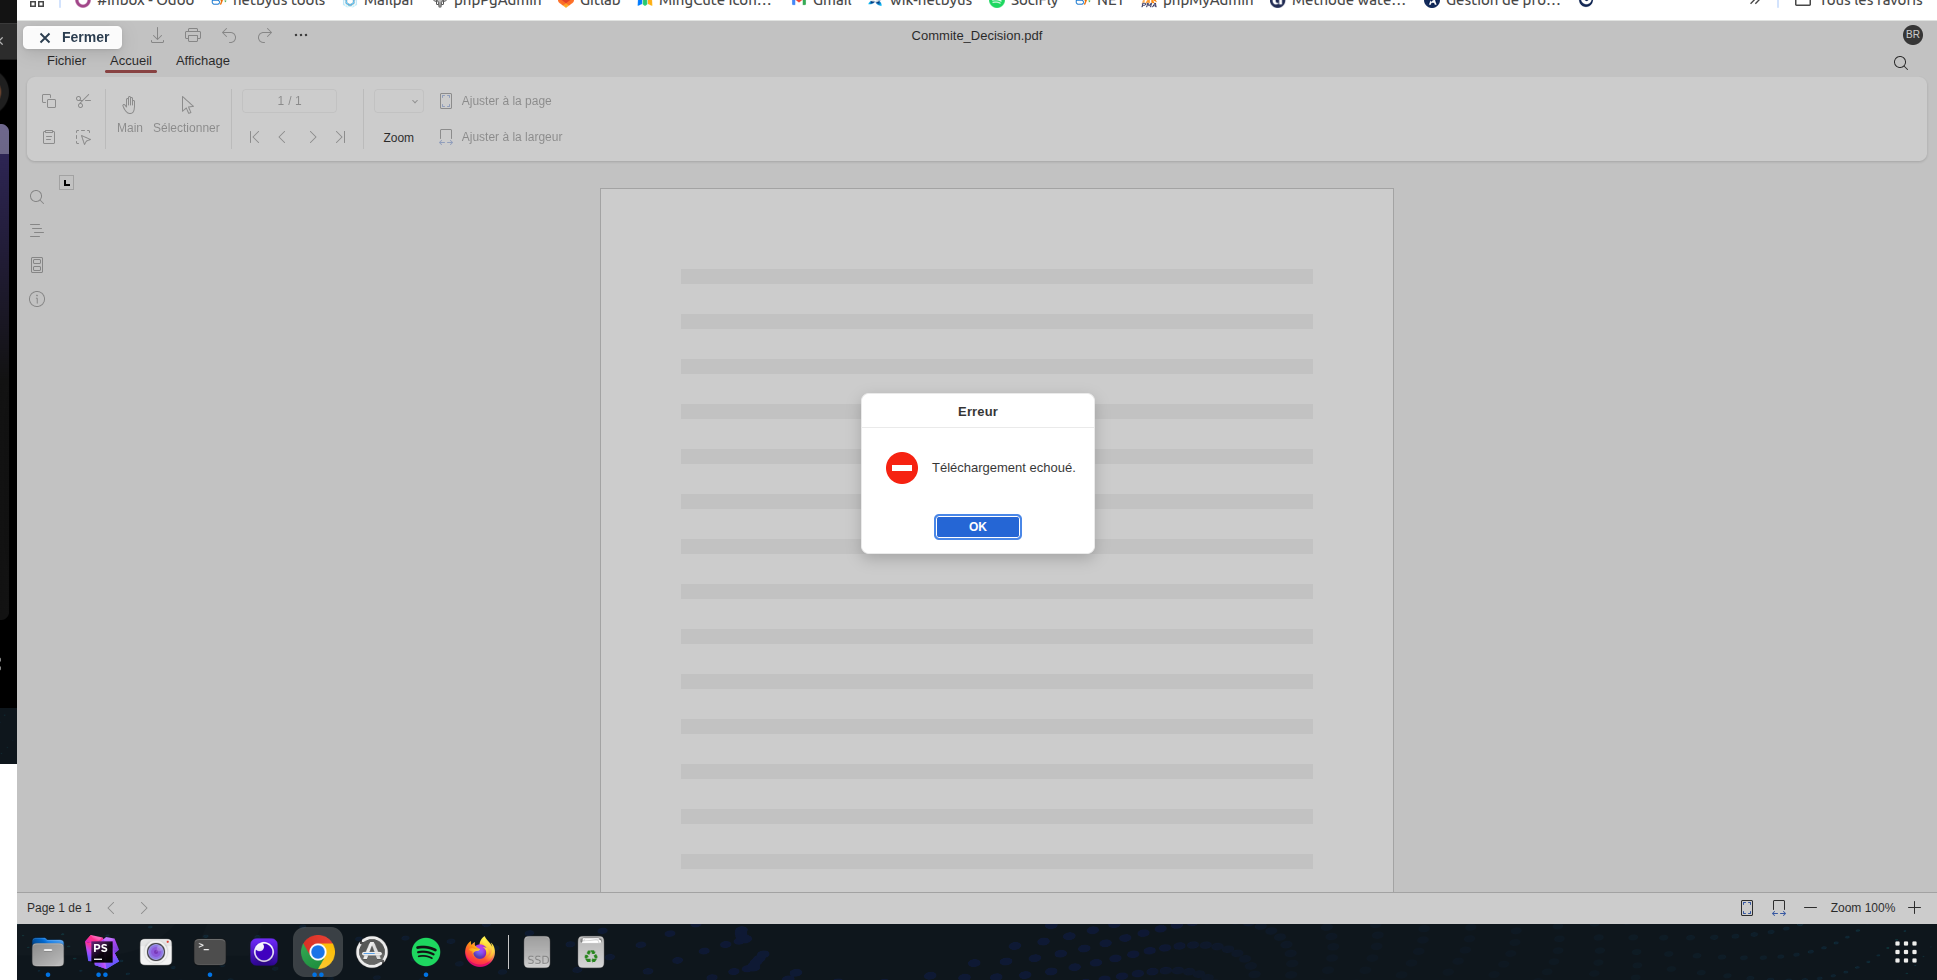This screenshot has width=1937, height=980.
Task: Click OK in the Erreur dialog
Action: (977, 527)
